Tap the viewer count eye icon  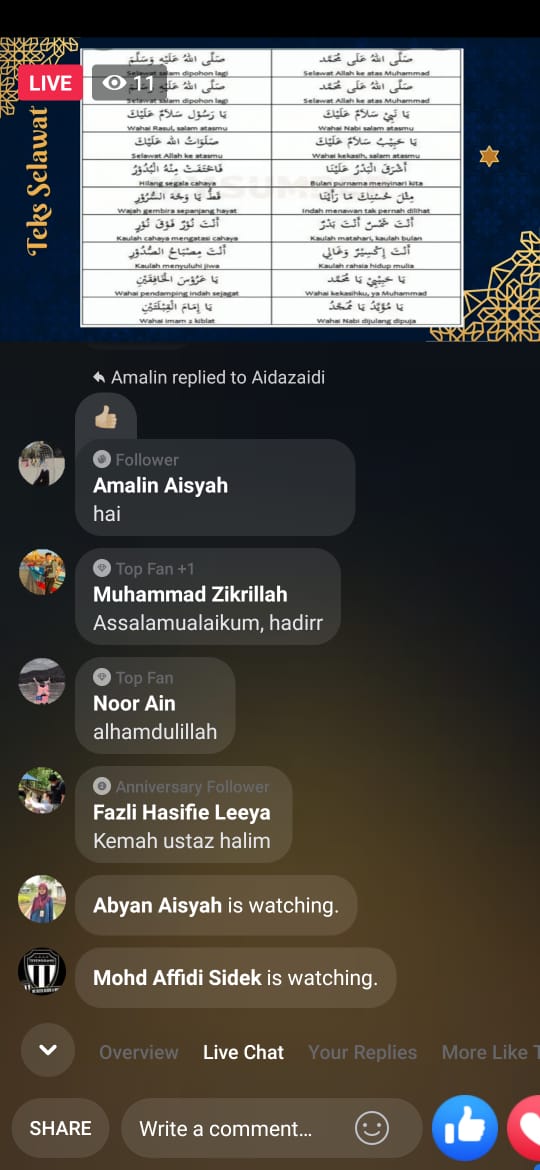point(114,82)
